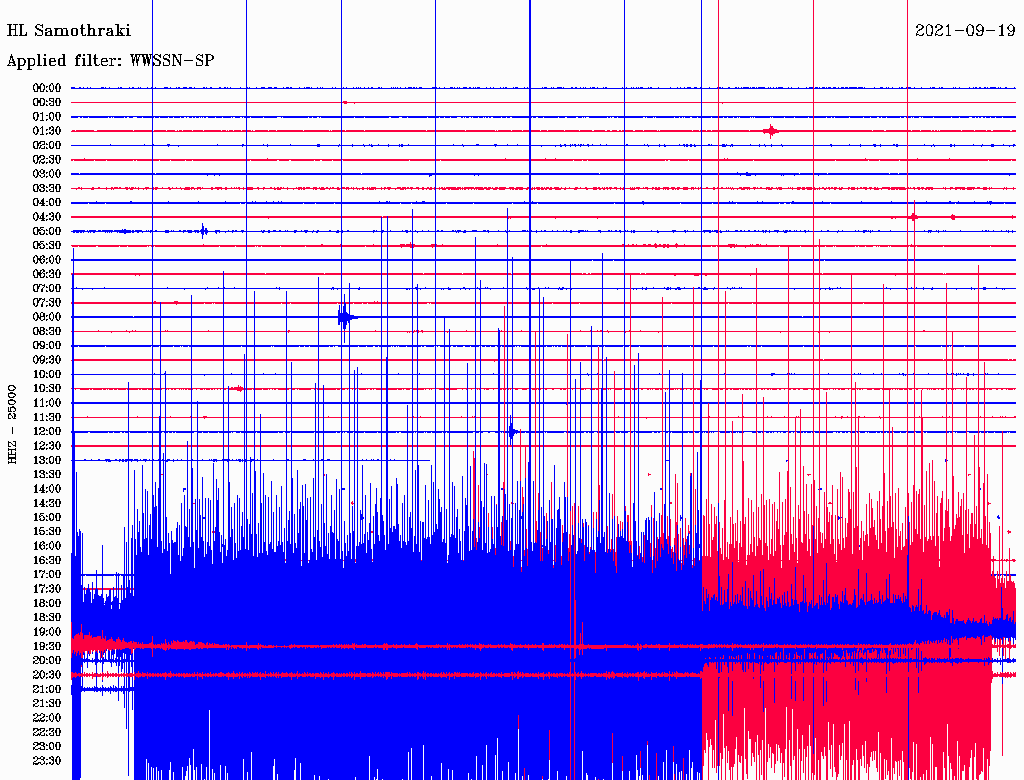Click the HL Samothraki station title

tap(69, 31)
